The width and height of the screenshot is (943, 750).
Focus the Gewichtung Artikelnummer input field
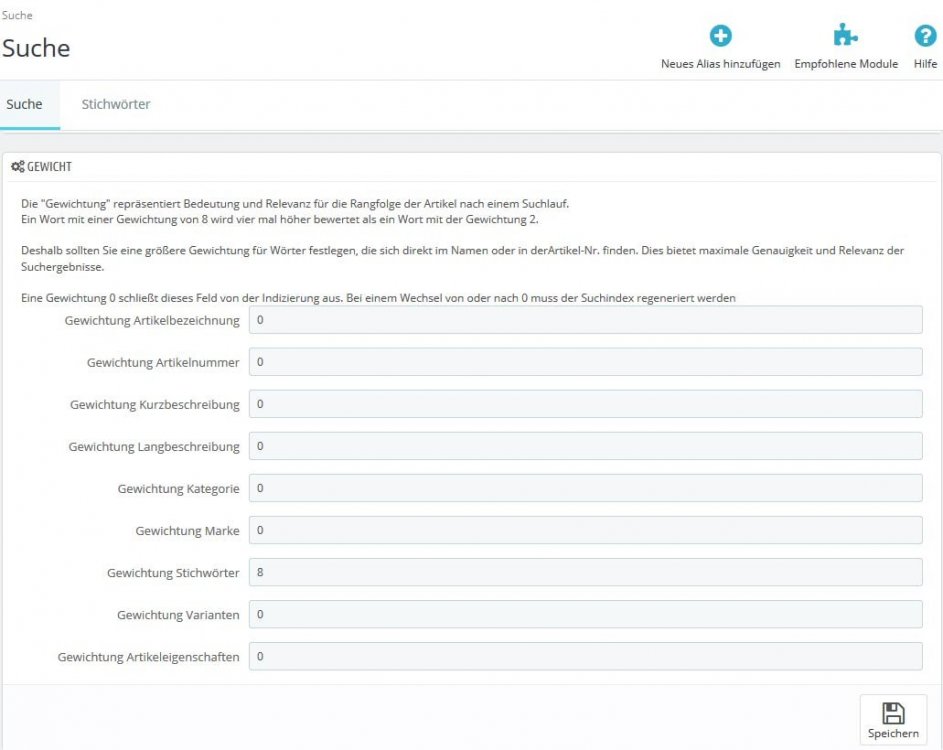(x=585, y=362)
